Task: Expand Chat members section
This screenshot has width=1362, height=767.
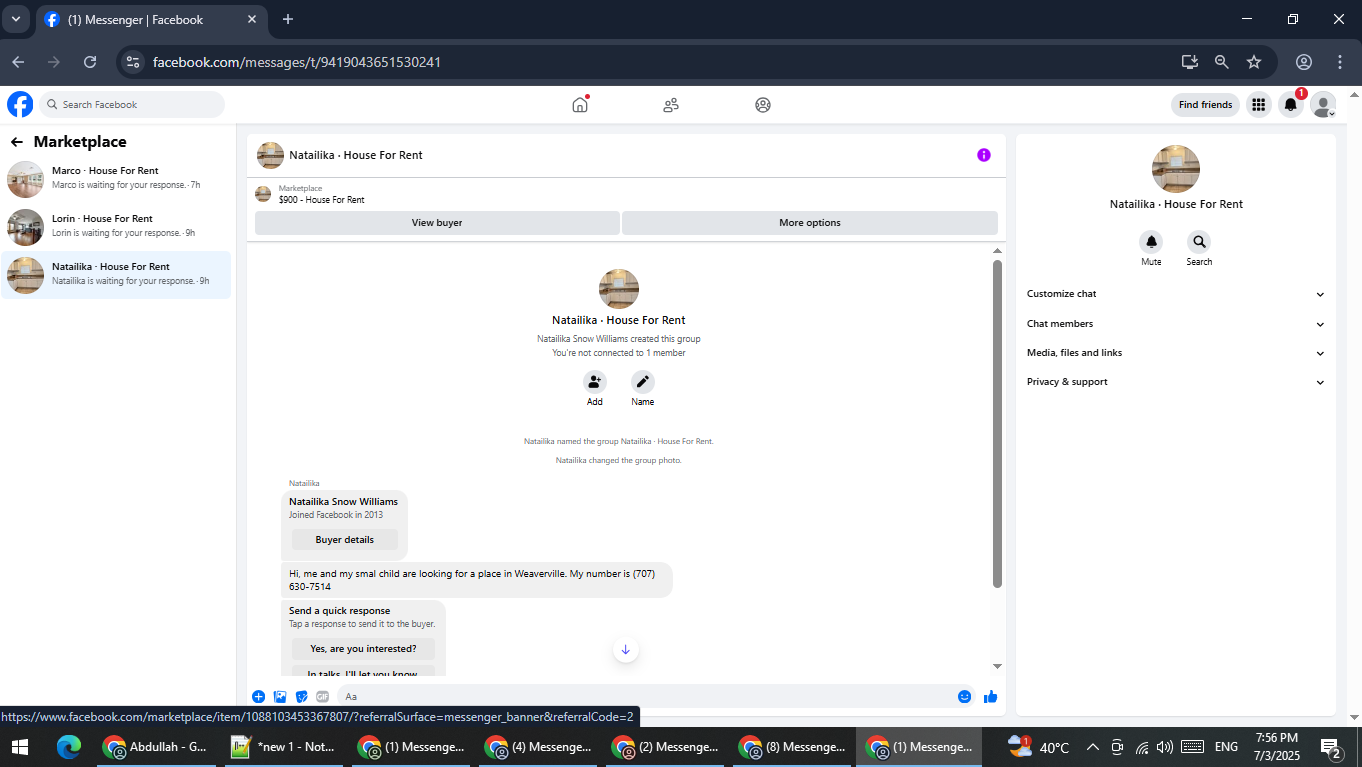Action: 1175,324
